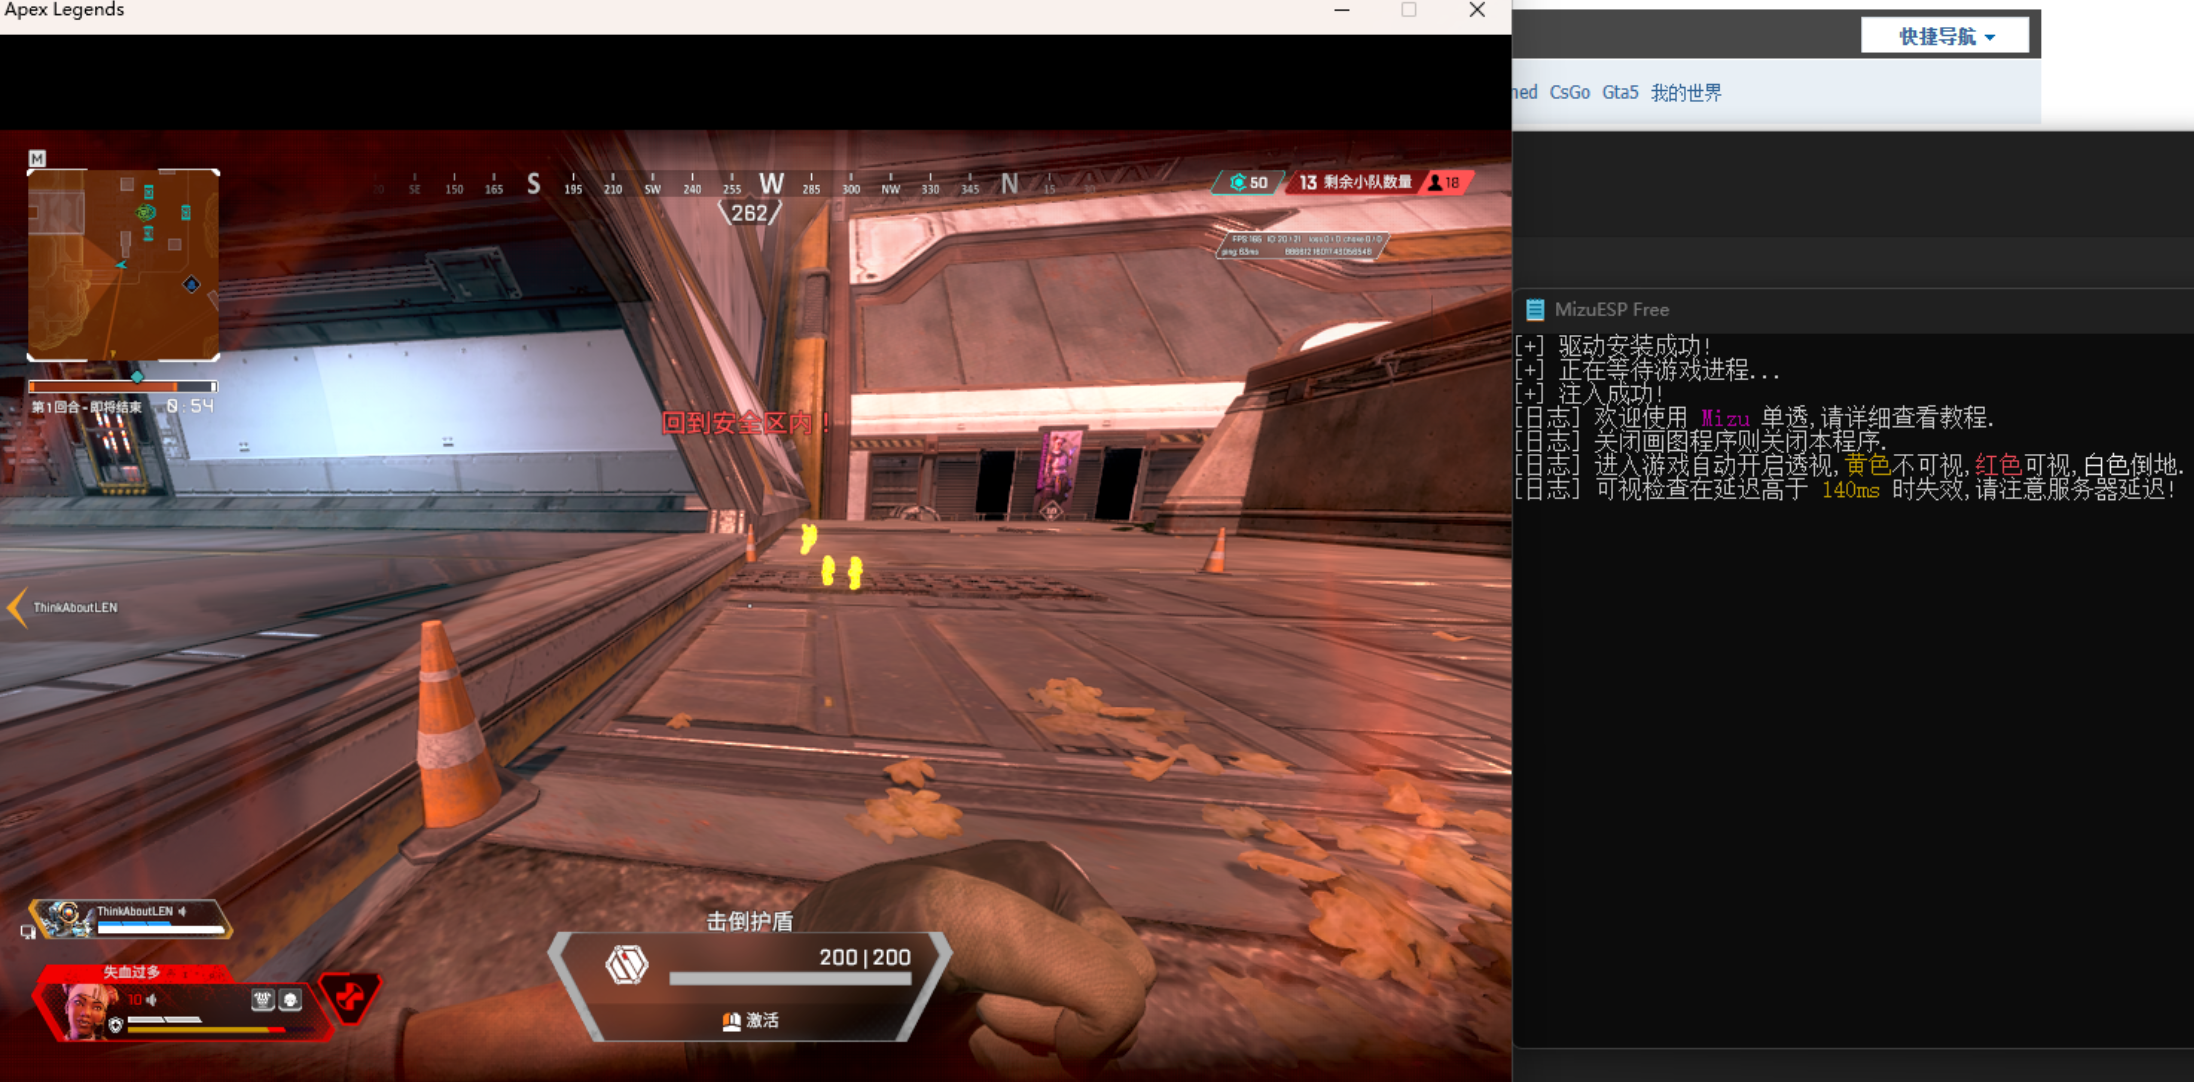The image size is (2194, 1082).
Task: Open the 快捷导航 dropdown
Action: coord(1944,37)
